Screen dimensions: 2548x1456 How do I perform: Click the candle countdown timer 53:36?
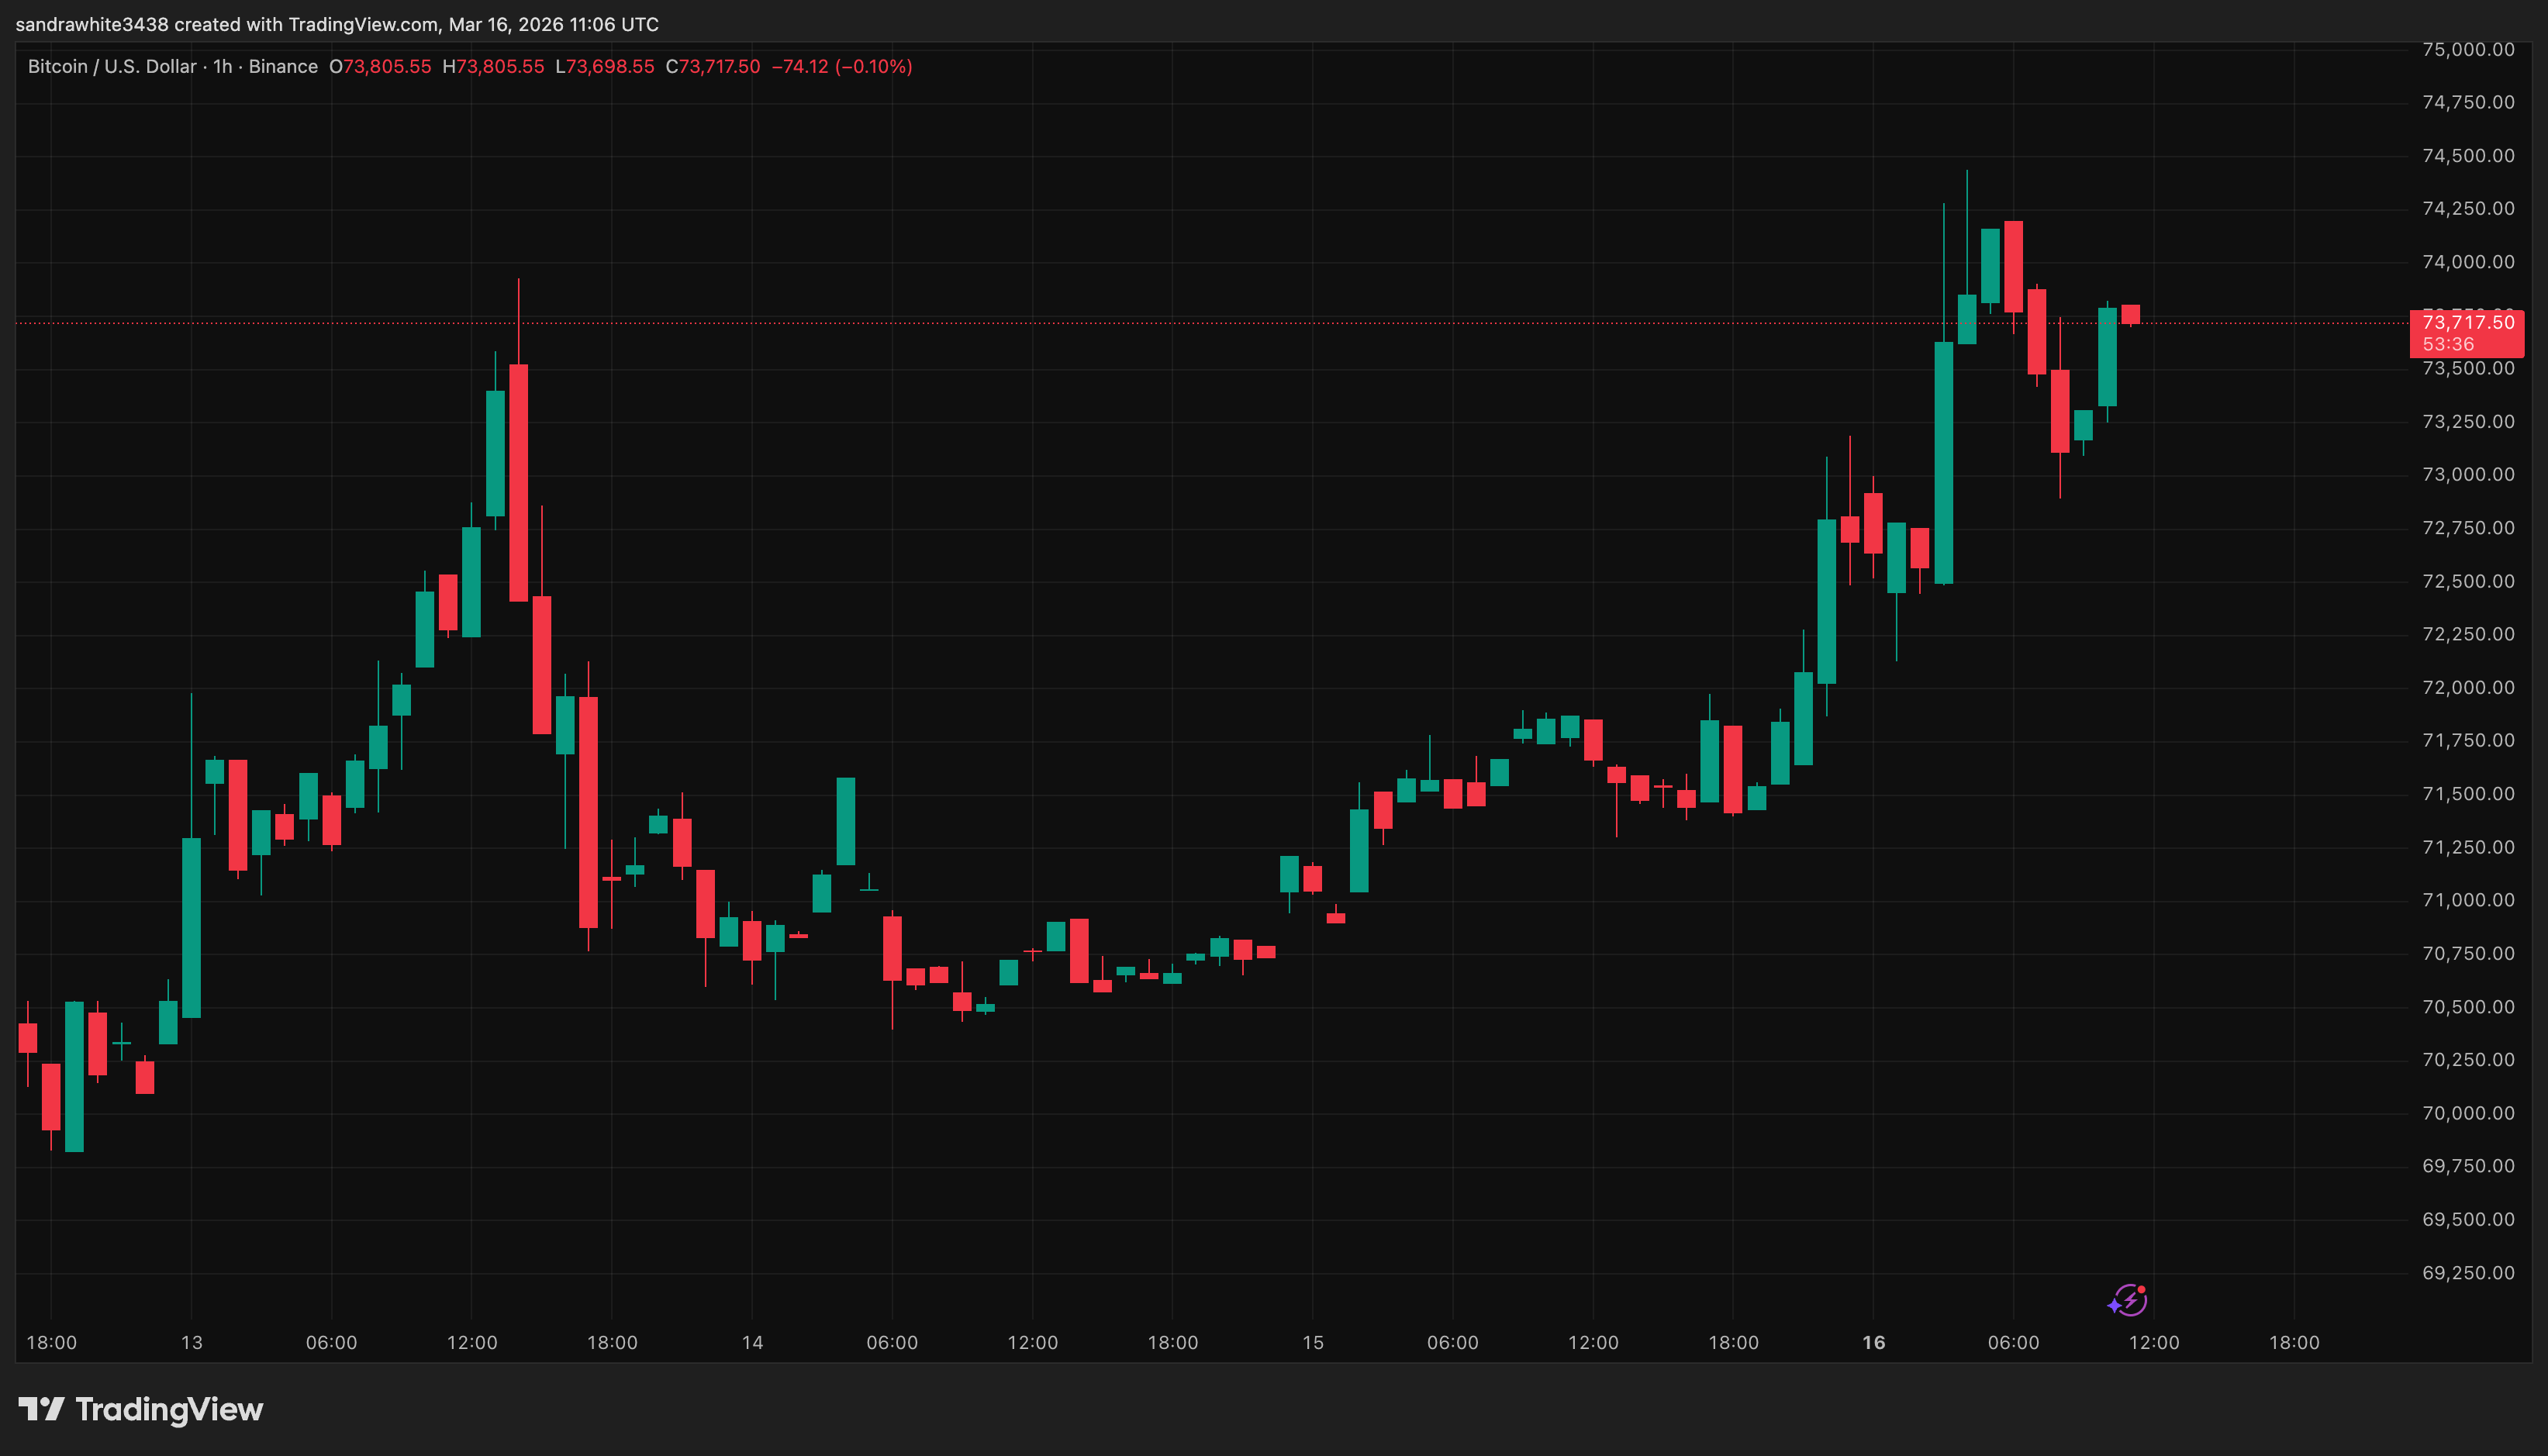[x=2447, y=344]
